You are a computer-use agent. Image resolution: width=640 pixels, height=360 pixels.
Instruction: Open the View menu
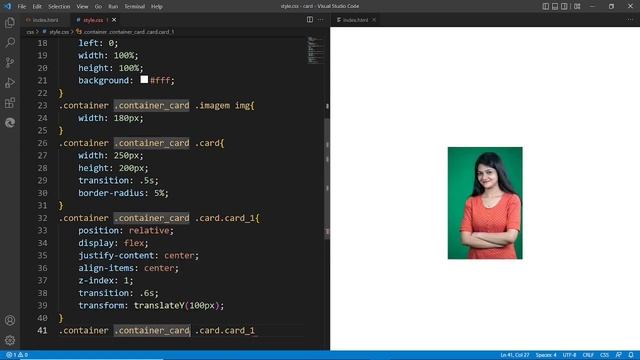pyautogui.click(x=82, y=7)
